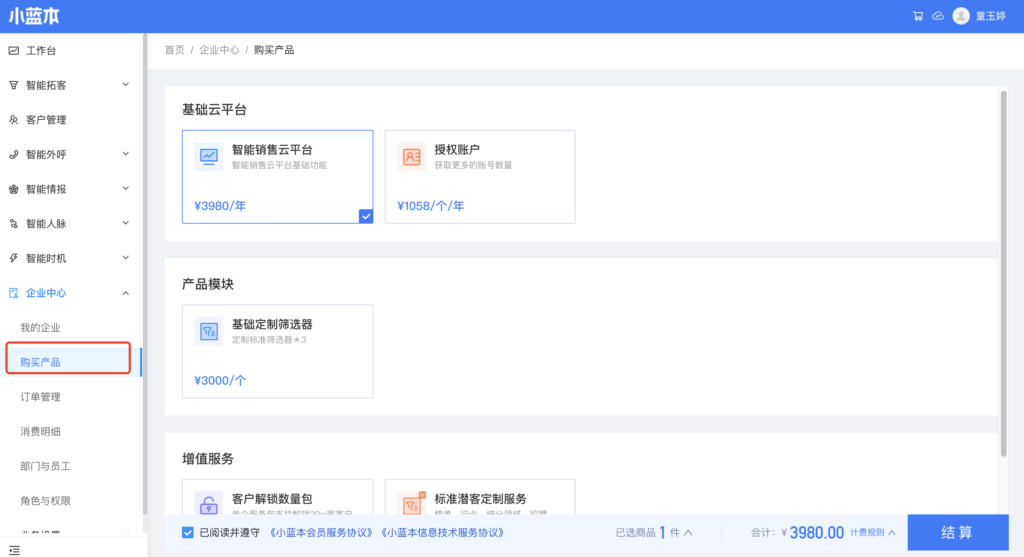This screenshot has height=557, width=1024.
Task: Click the cloud download icon in header
Action: click(x=937, y=16)
